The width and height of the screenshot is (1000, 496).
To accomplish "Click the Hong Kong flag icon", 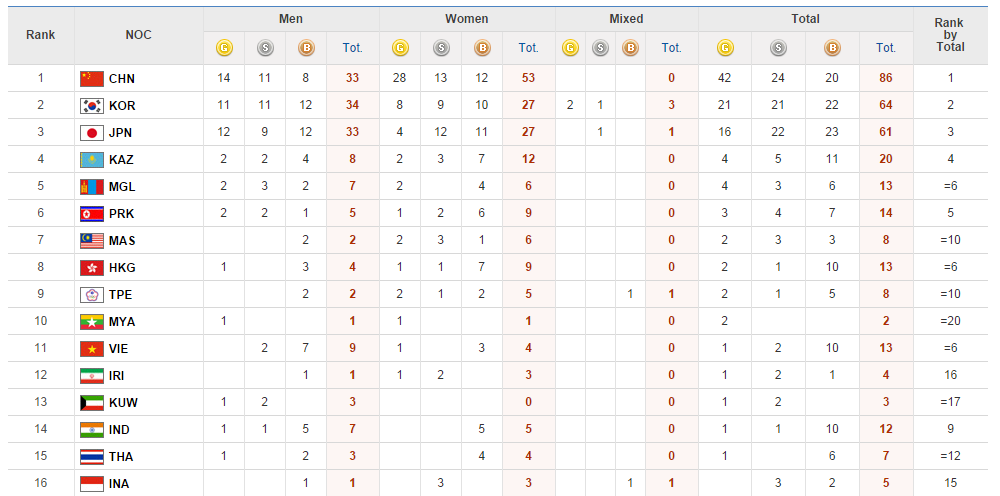I will [x=91, y=268].
